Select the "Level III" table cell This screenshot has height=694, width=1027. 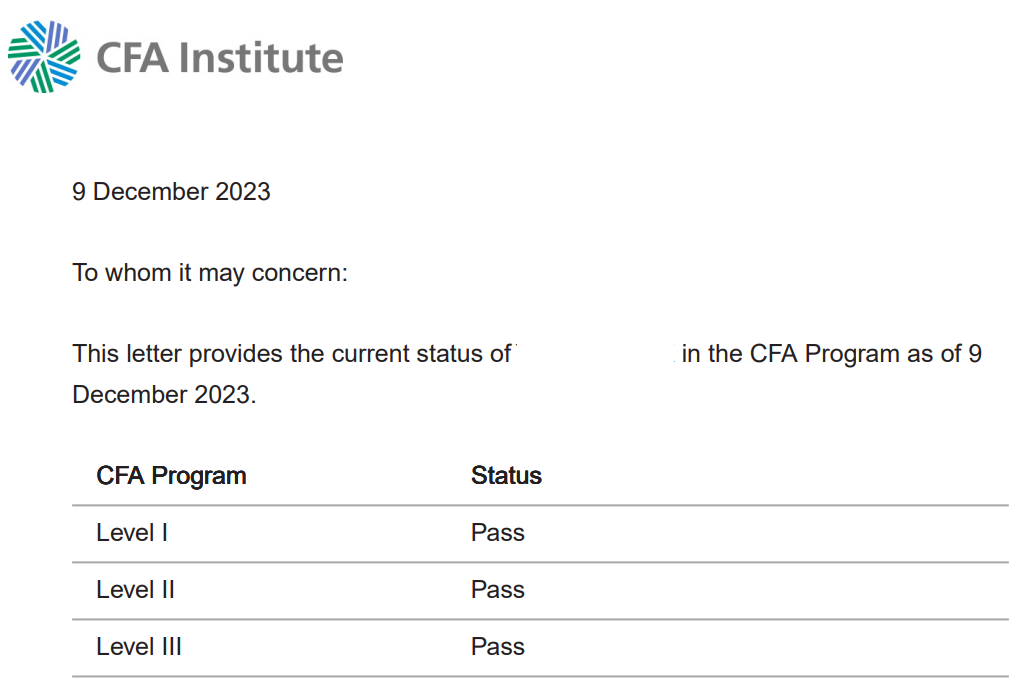pyautogui.click(x=139, y=647)
